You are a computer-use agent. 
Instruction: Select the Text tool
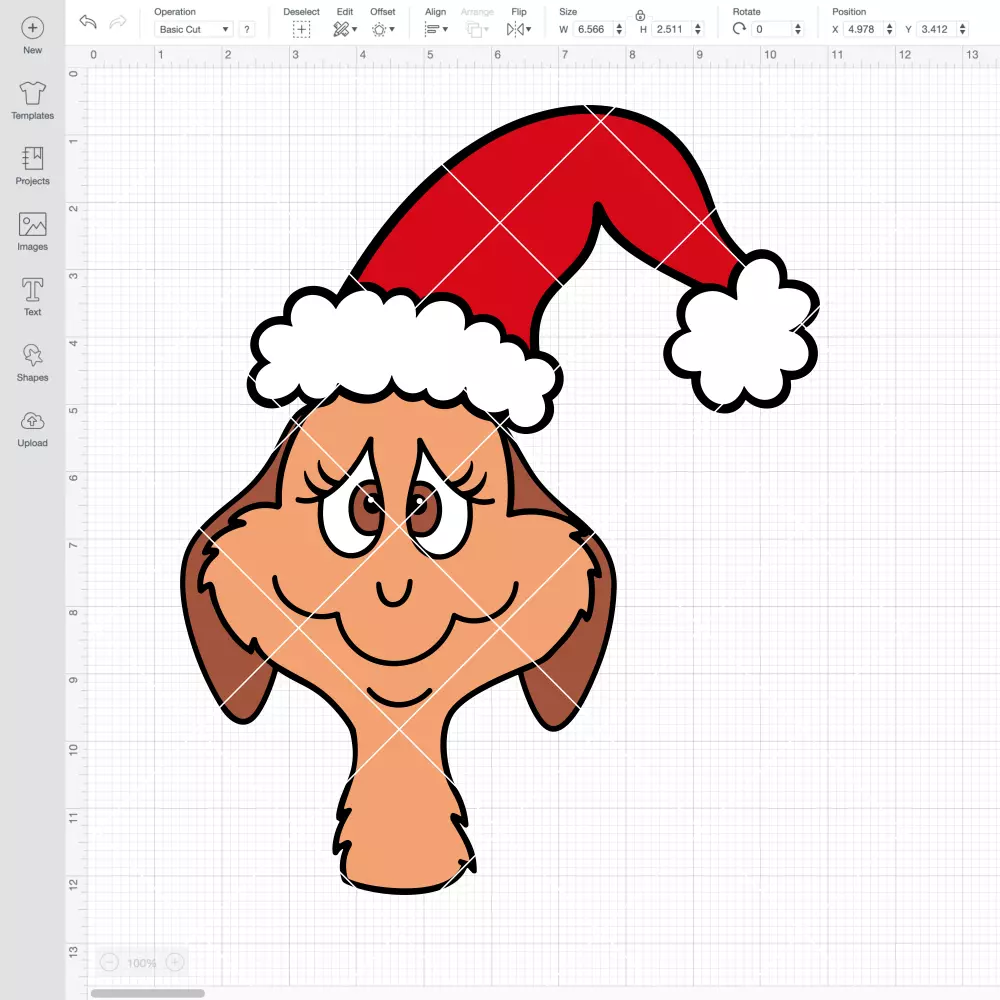coord(33,297)
